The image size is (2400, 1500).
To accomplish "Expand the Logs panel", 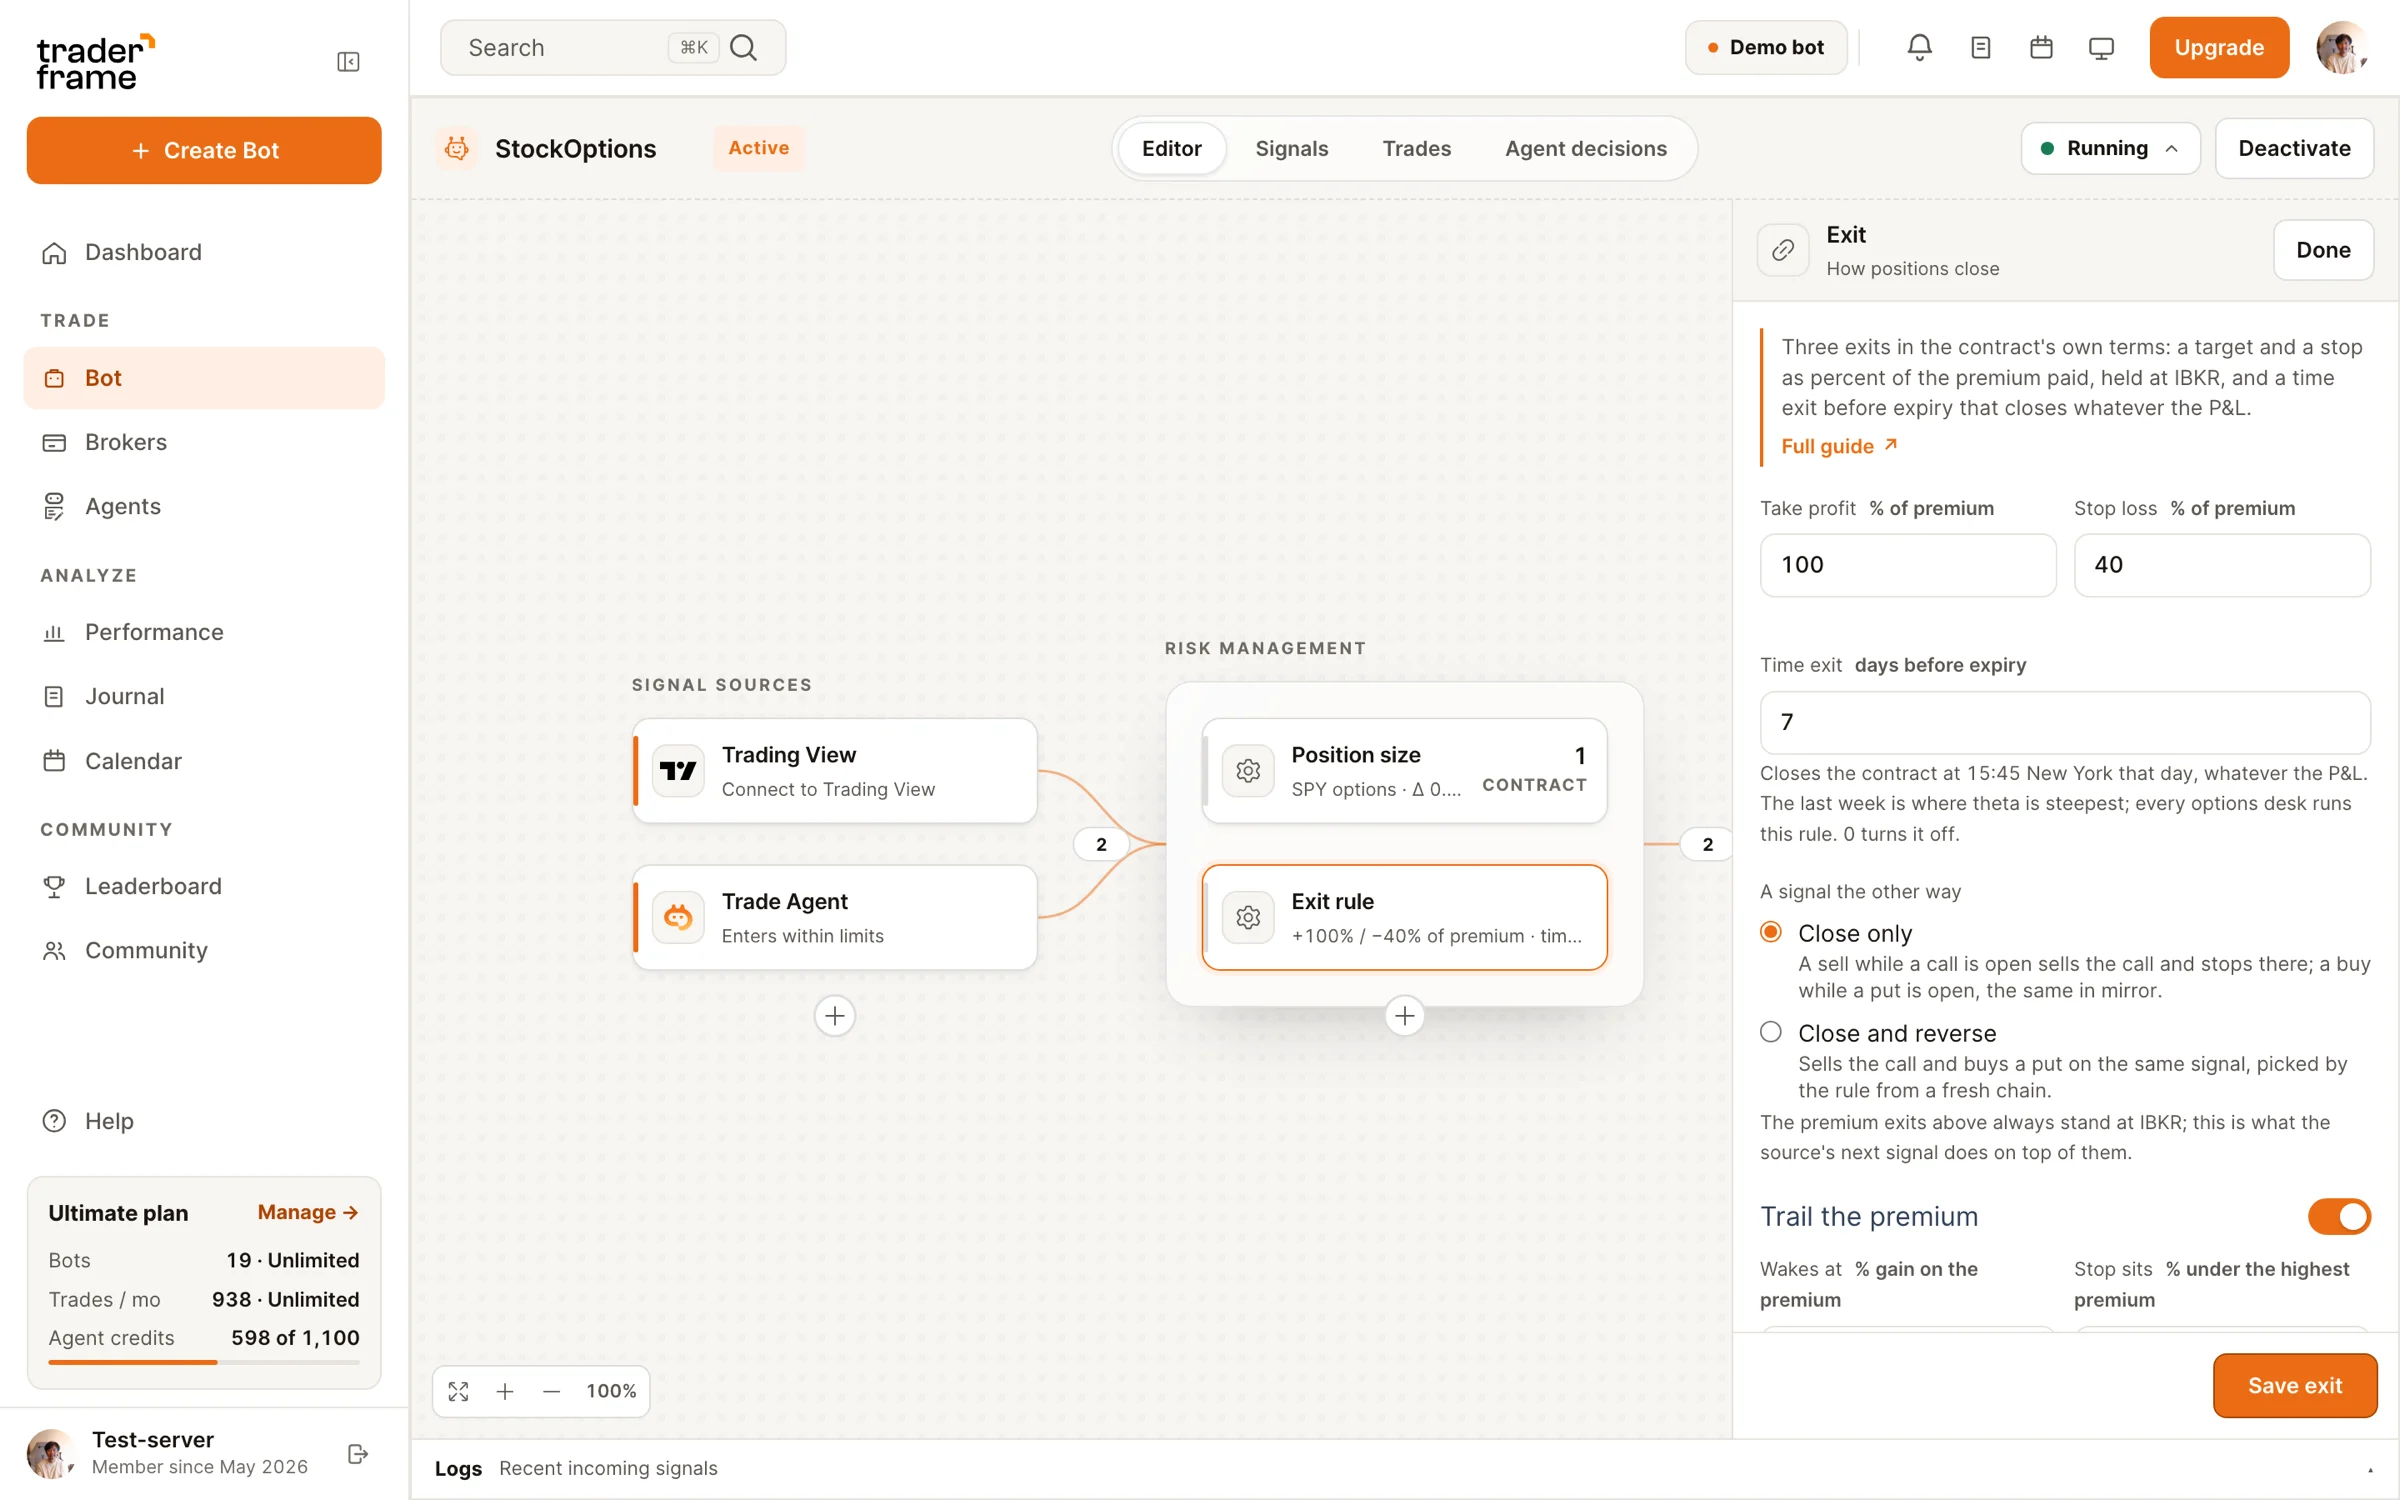I will (x=2370, y=1469).
